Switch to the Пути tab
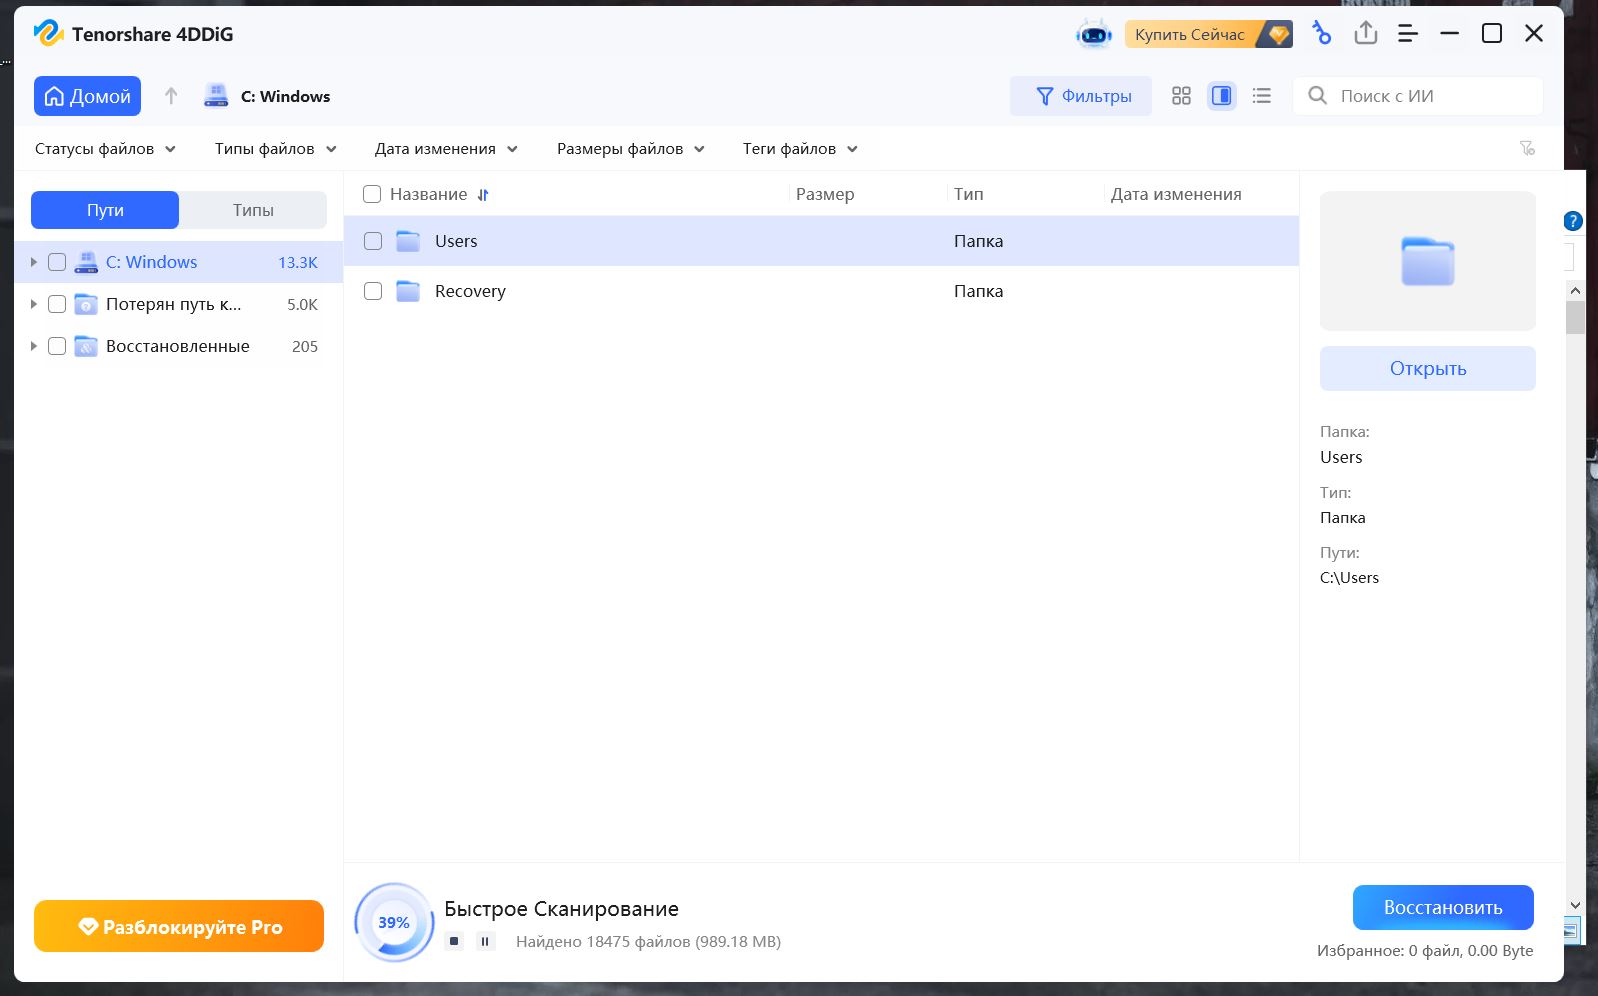 (105, 210)
